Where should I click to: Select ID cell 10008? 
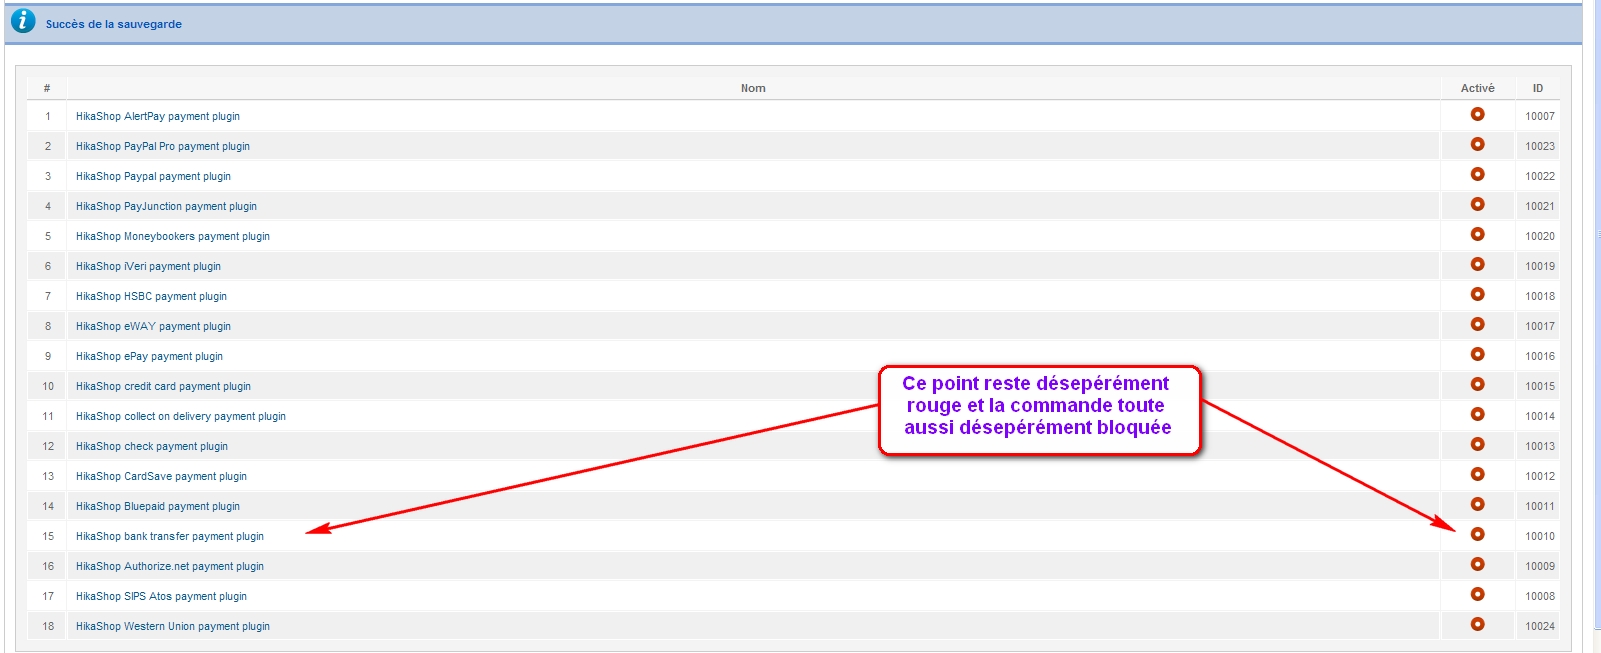(x=1540, y=597)
